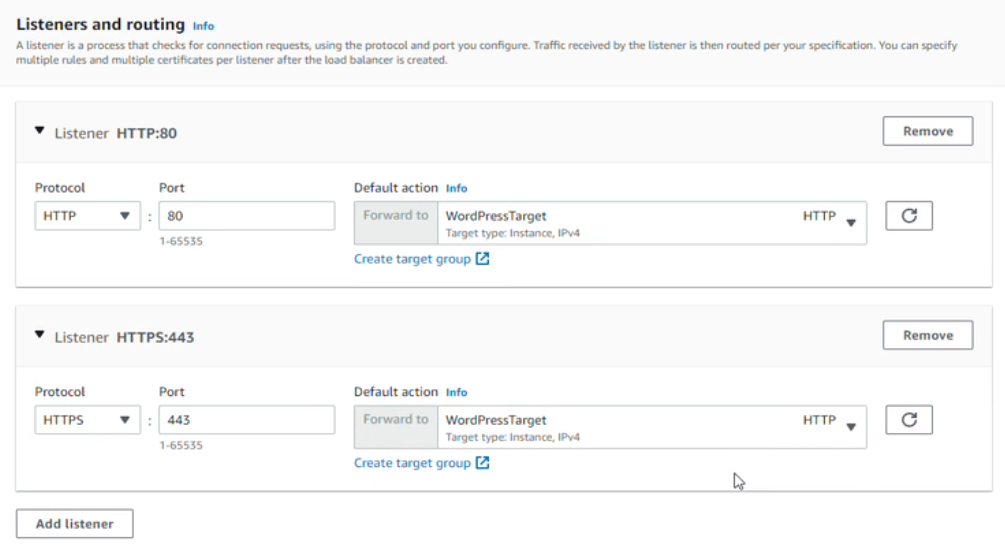The height and width of the screenshot is (544, 1005).
Task: Collapse the Listener HTTPS:443 section
Action: pos(40,336)
